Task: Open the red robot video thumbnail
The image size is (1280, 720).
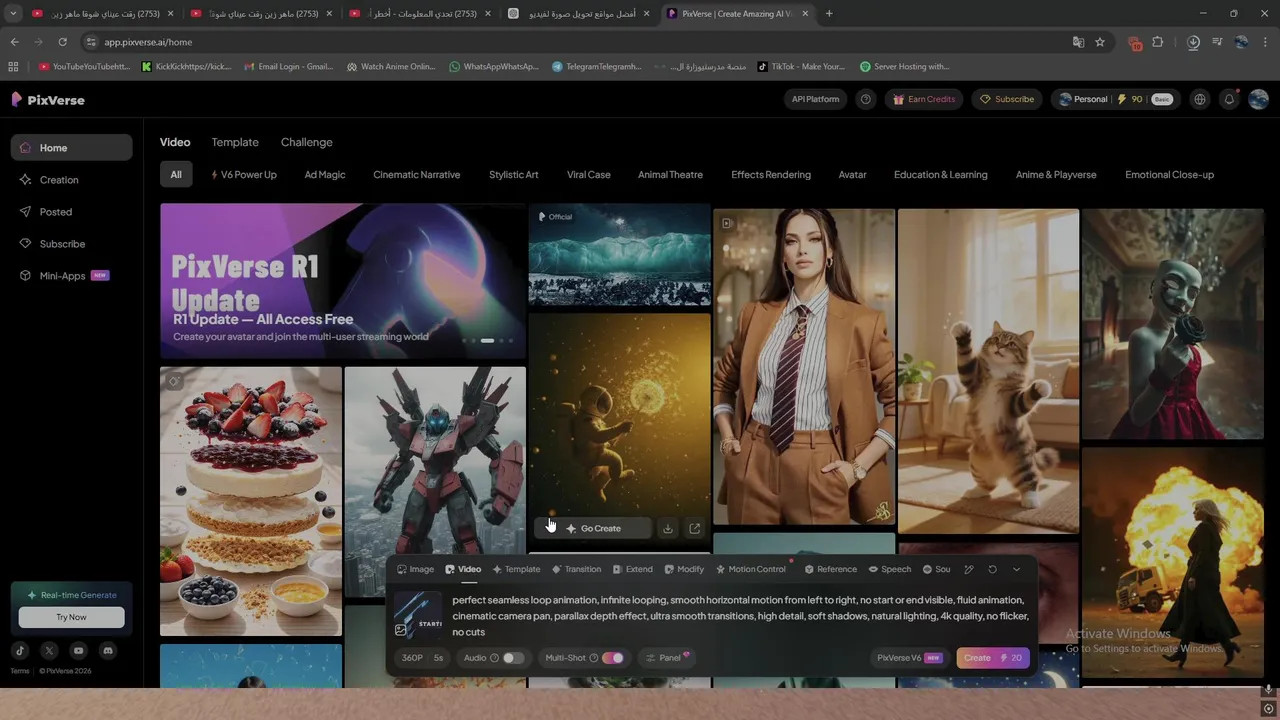Action: 435,482
